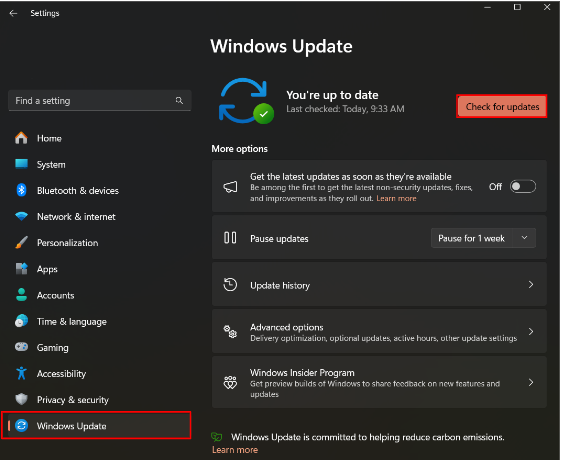The image size is (561, 460).
Task: Click the Bluetooth icon in sidebar
Action: pyautogui.click(x=21, y=190)
